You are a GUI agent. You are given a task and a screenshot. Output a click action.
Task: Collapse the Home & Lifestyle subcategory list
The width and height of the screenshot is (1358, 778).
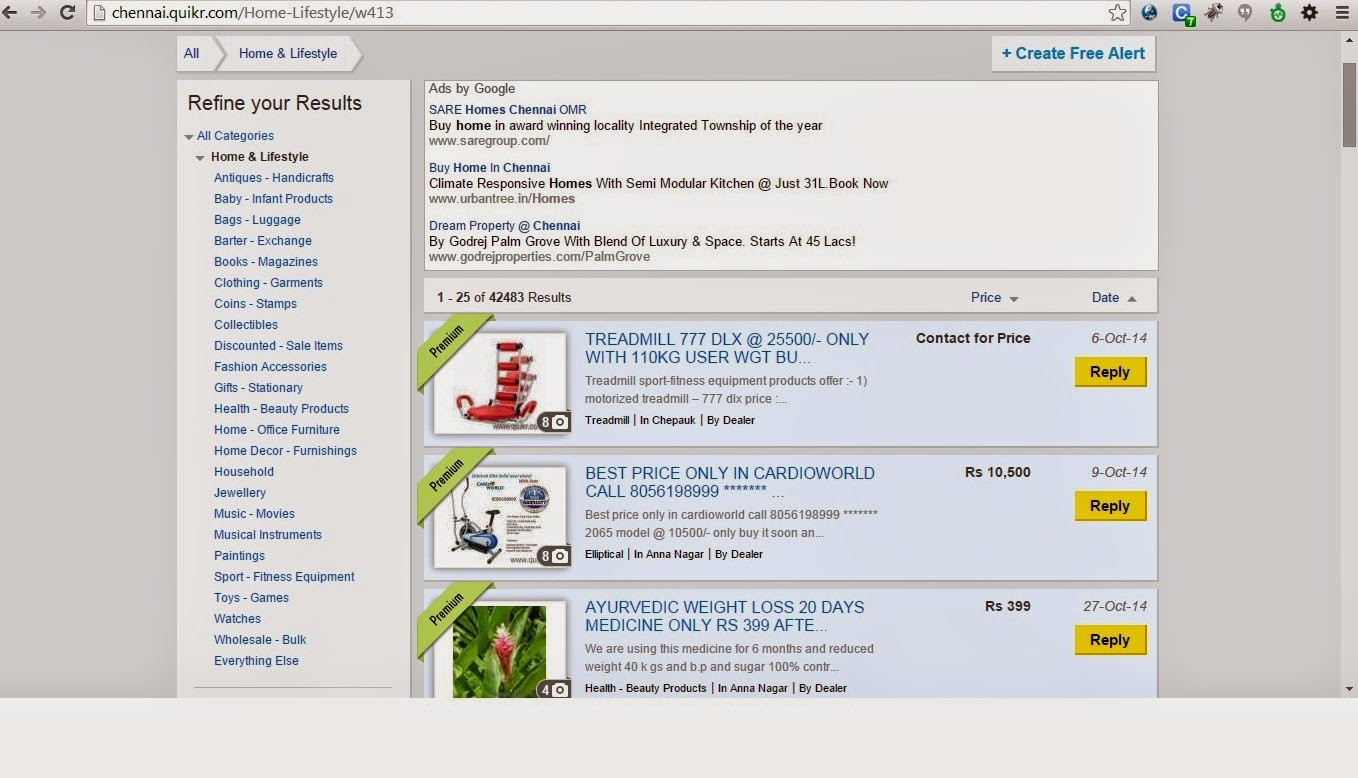(200, 157)
